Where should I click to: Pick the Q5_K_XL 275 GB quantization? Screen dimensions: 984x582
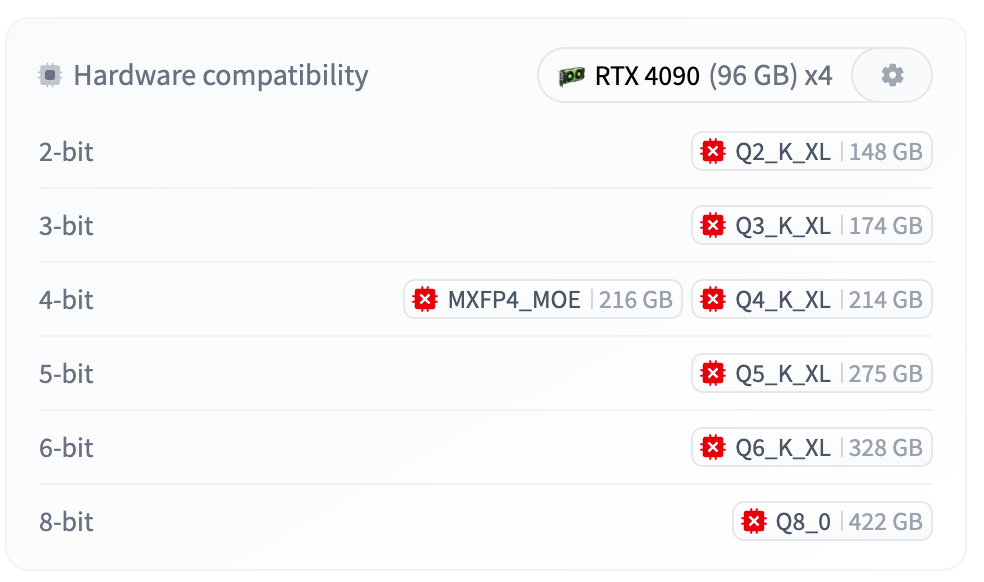[x=812, y=374]
